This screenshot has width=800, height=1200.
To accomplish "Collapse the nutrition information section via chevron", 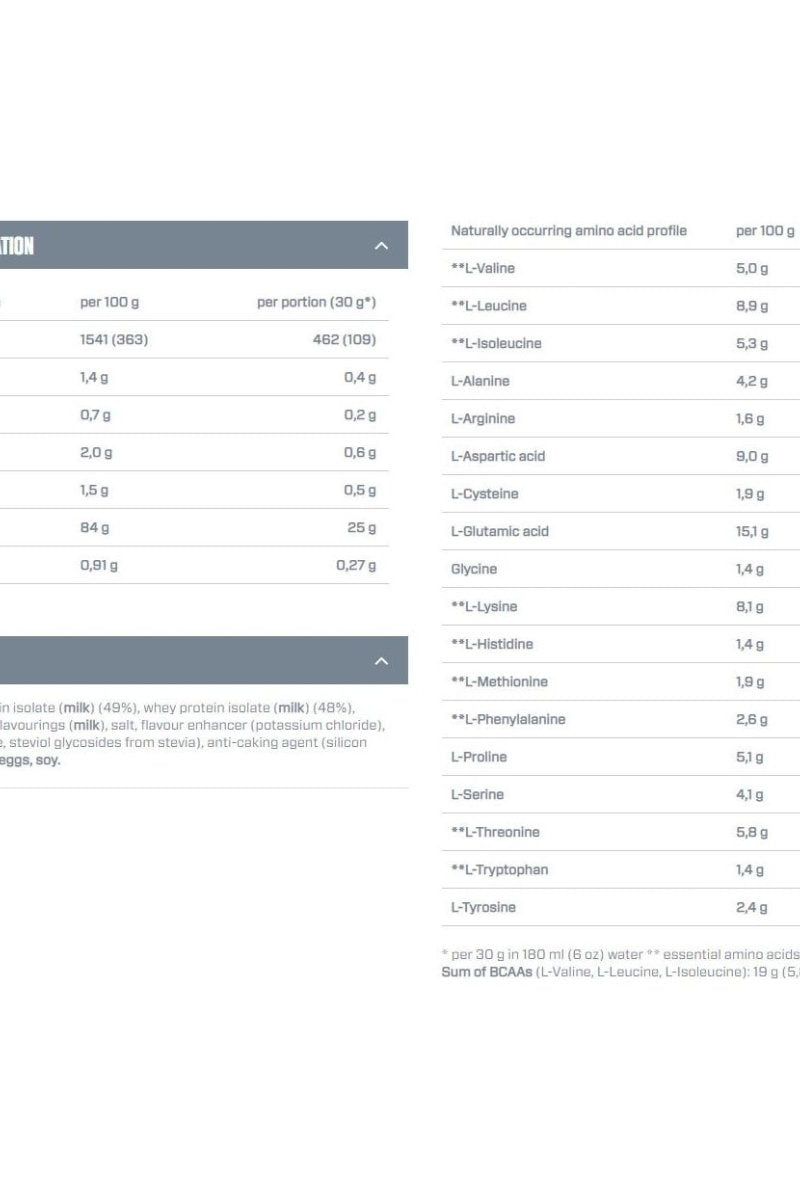I will point(381,243).
